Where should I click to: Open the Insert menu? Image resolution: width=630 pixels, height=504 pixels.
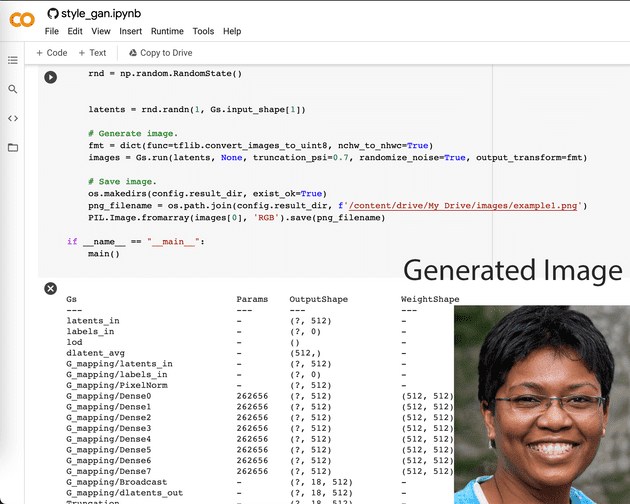coord(131,31)
